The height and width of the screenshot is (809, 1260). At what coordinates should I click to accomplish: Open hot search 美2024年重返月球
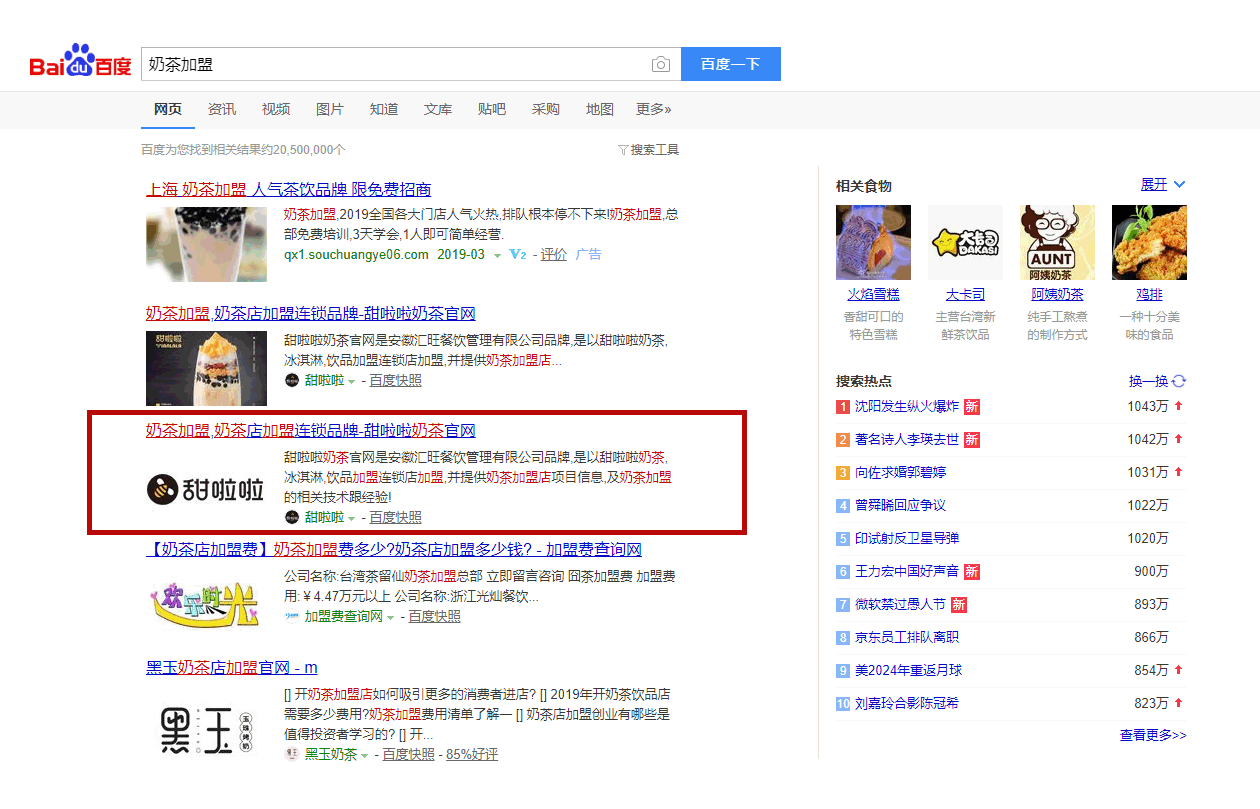[907, 670]
